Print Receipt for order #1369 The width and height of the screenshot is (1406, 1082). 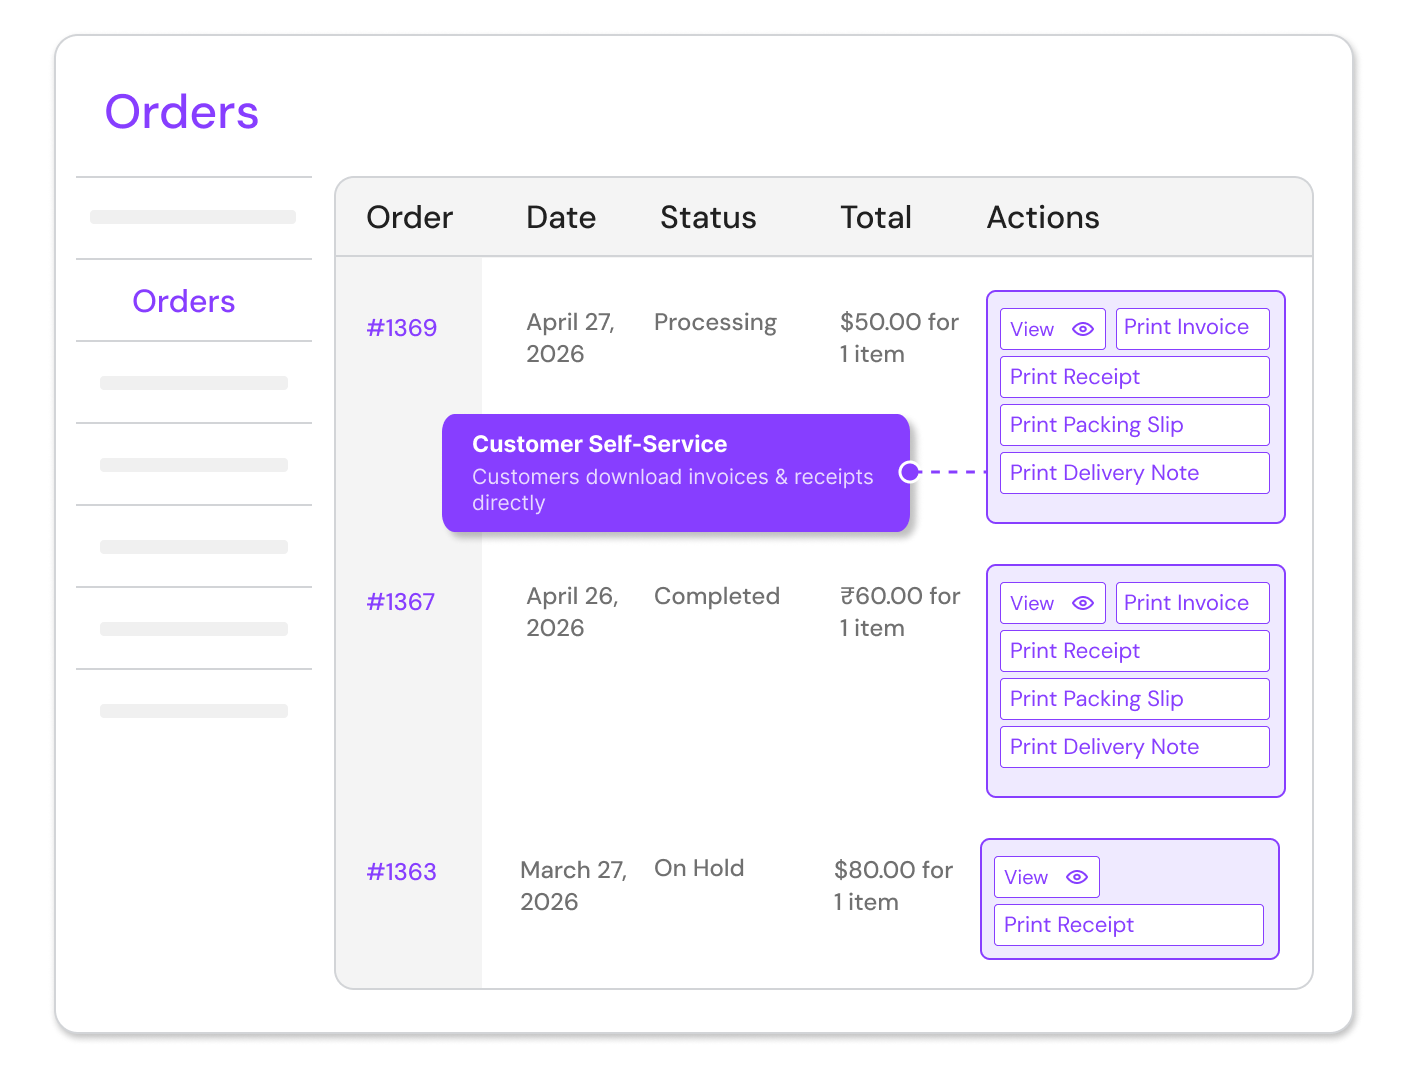click(1134, 377)
